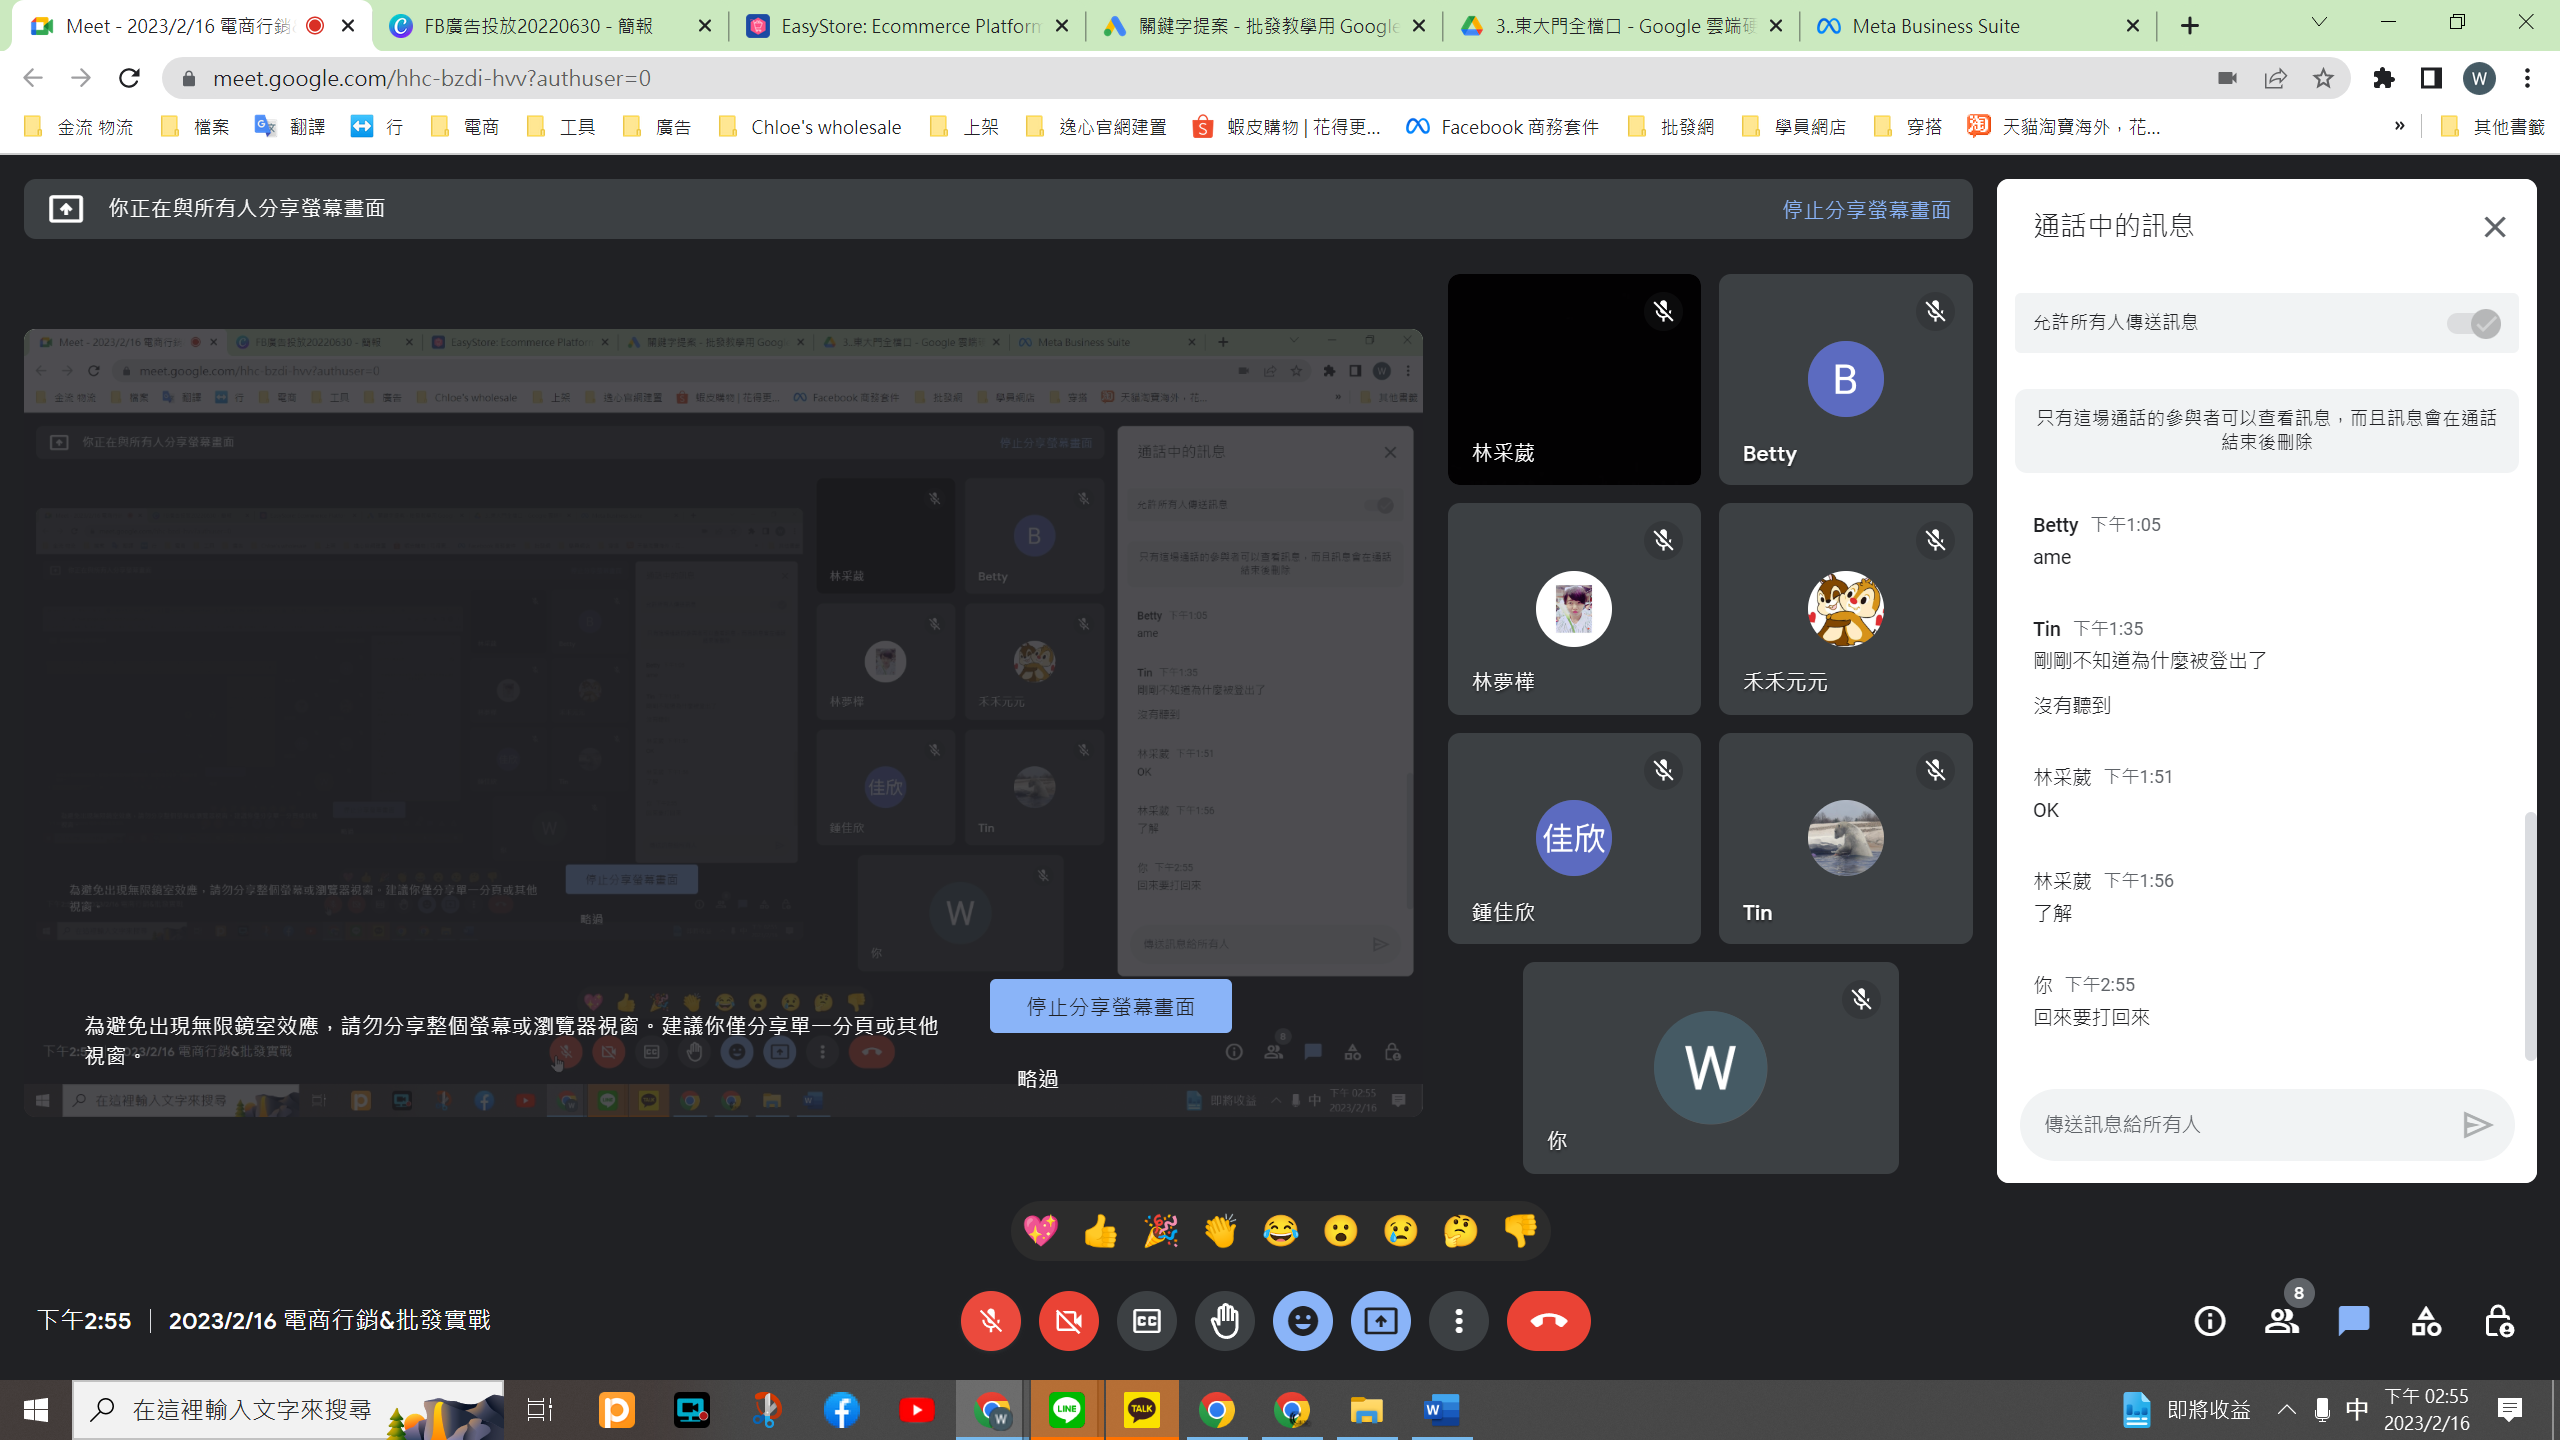The image size is (2560, 1440).
Task: Send the surprised face reaction
Action: [1340, 1230]
